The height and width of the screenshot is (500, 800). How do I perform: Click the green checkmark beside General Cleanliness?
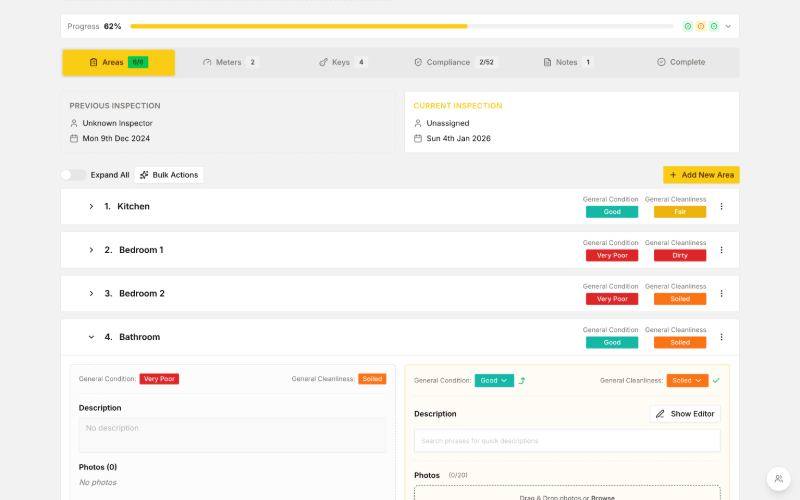(x=716, y=381)
